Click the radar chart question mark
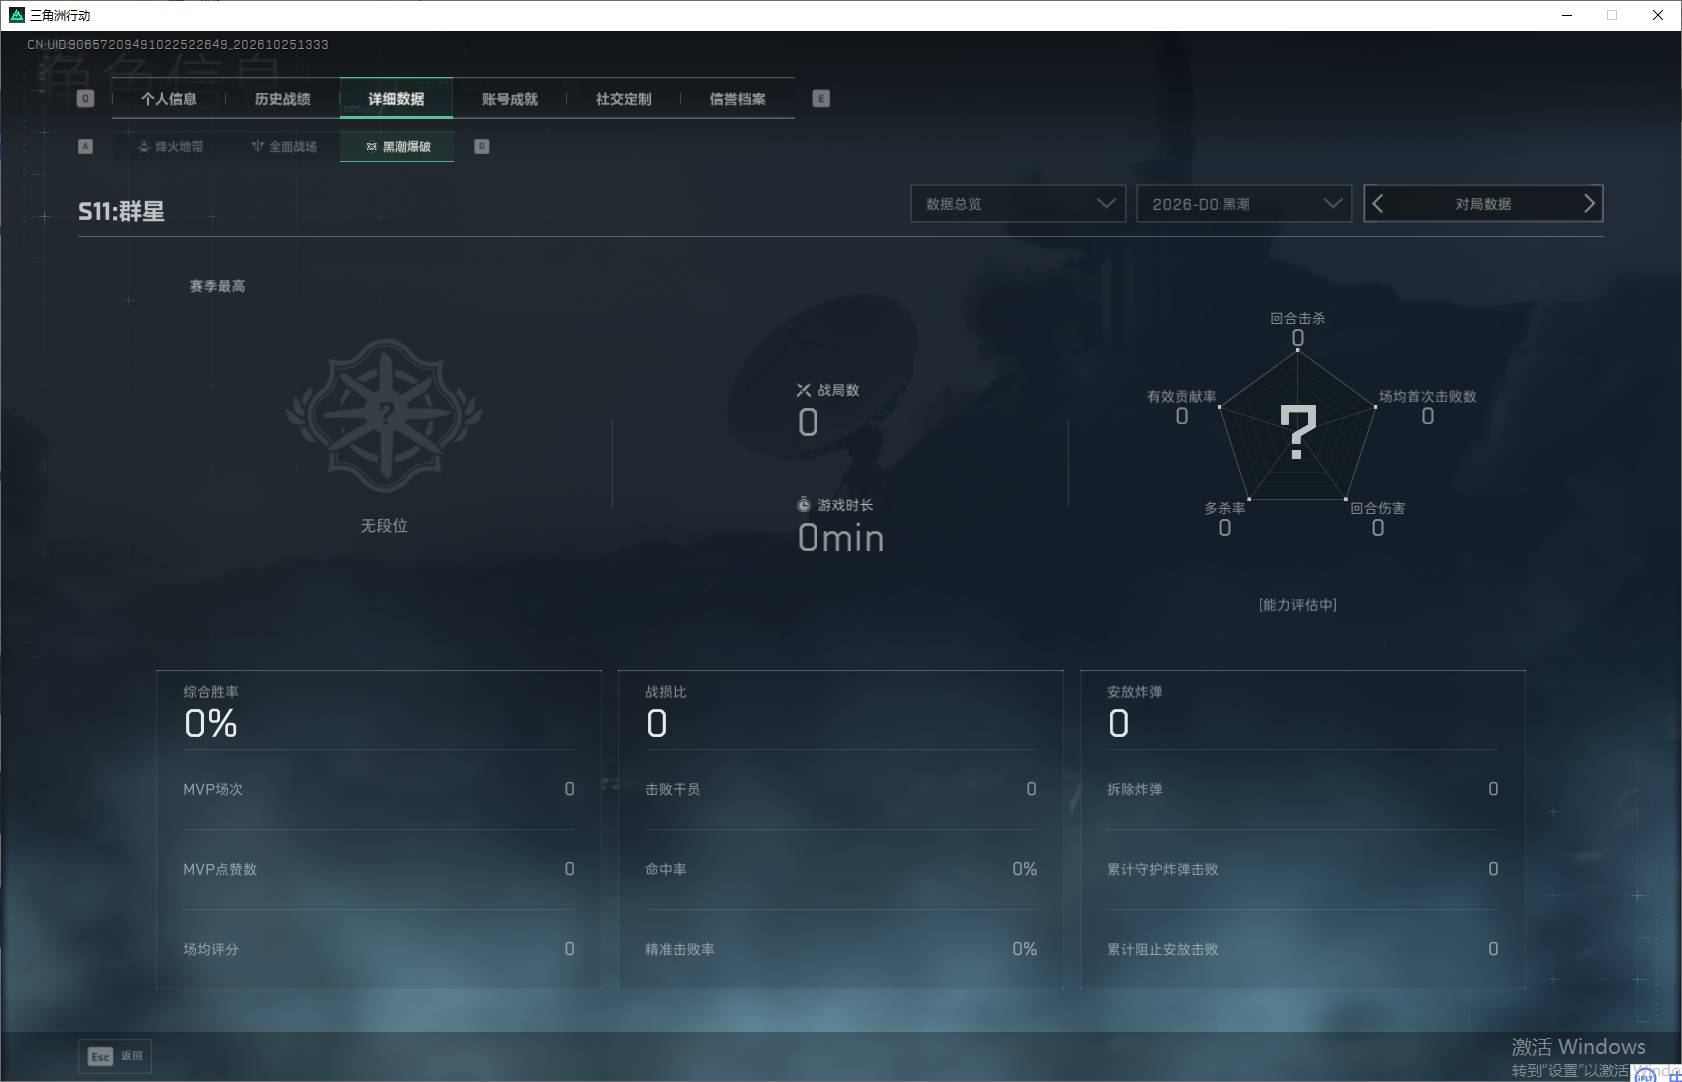This screenshot has height=1082, width=1682. (x=1298, y=432)
